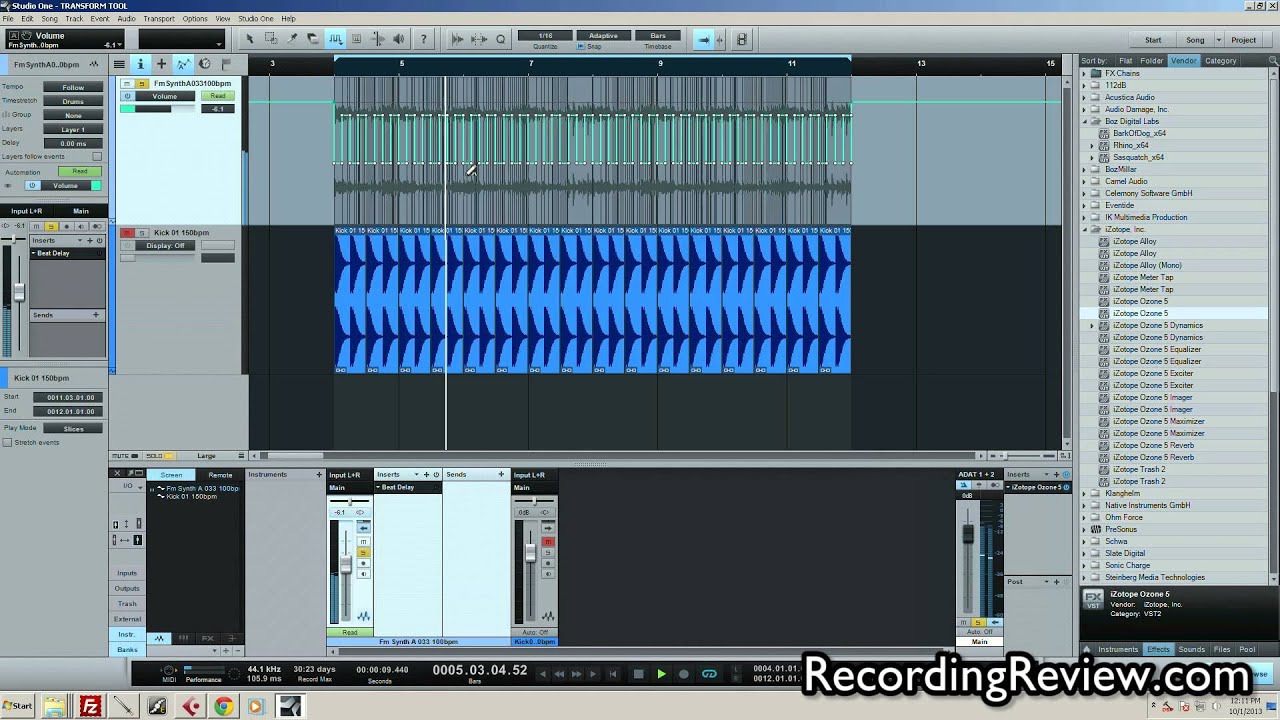Viewport: 1280px width, 720px height.
Task: Sort browser by Category tab
Action: tap(1221, 61)
